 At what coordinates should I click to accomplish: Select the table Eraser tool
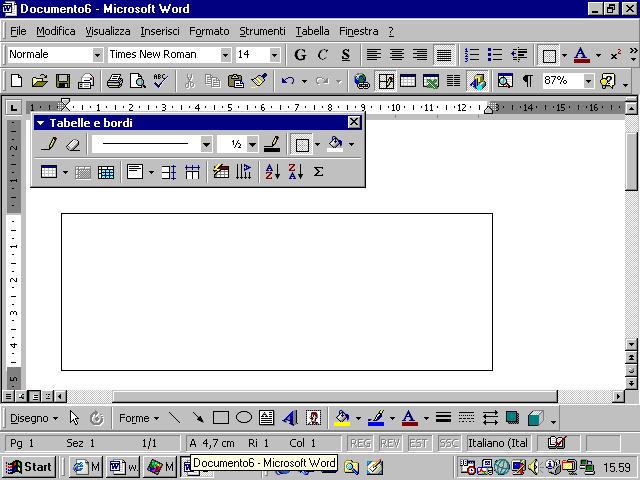72,145
